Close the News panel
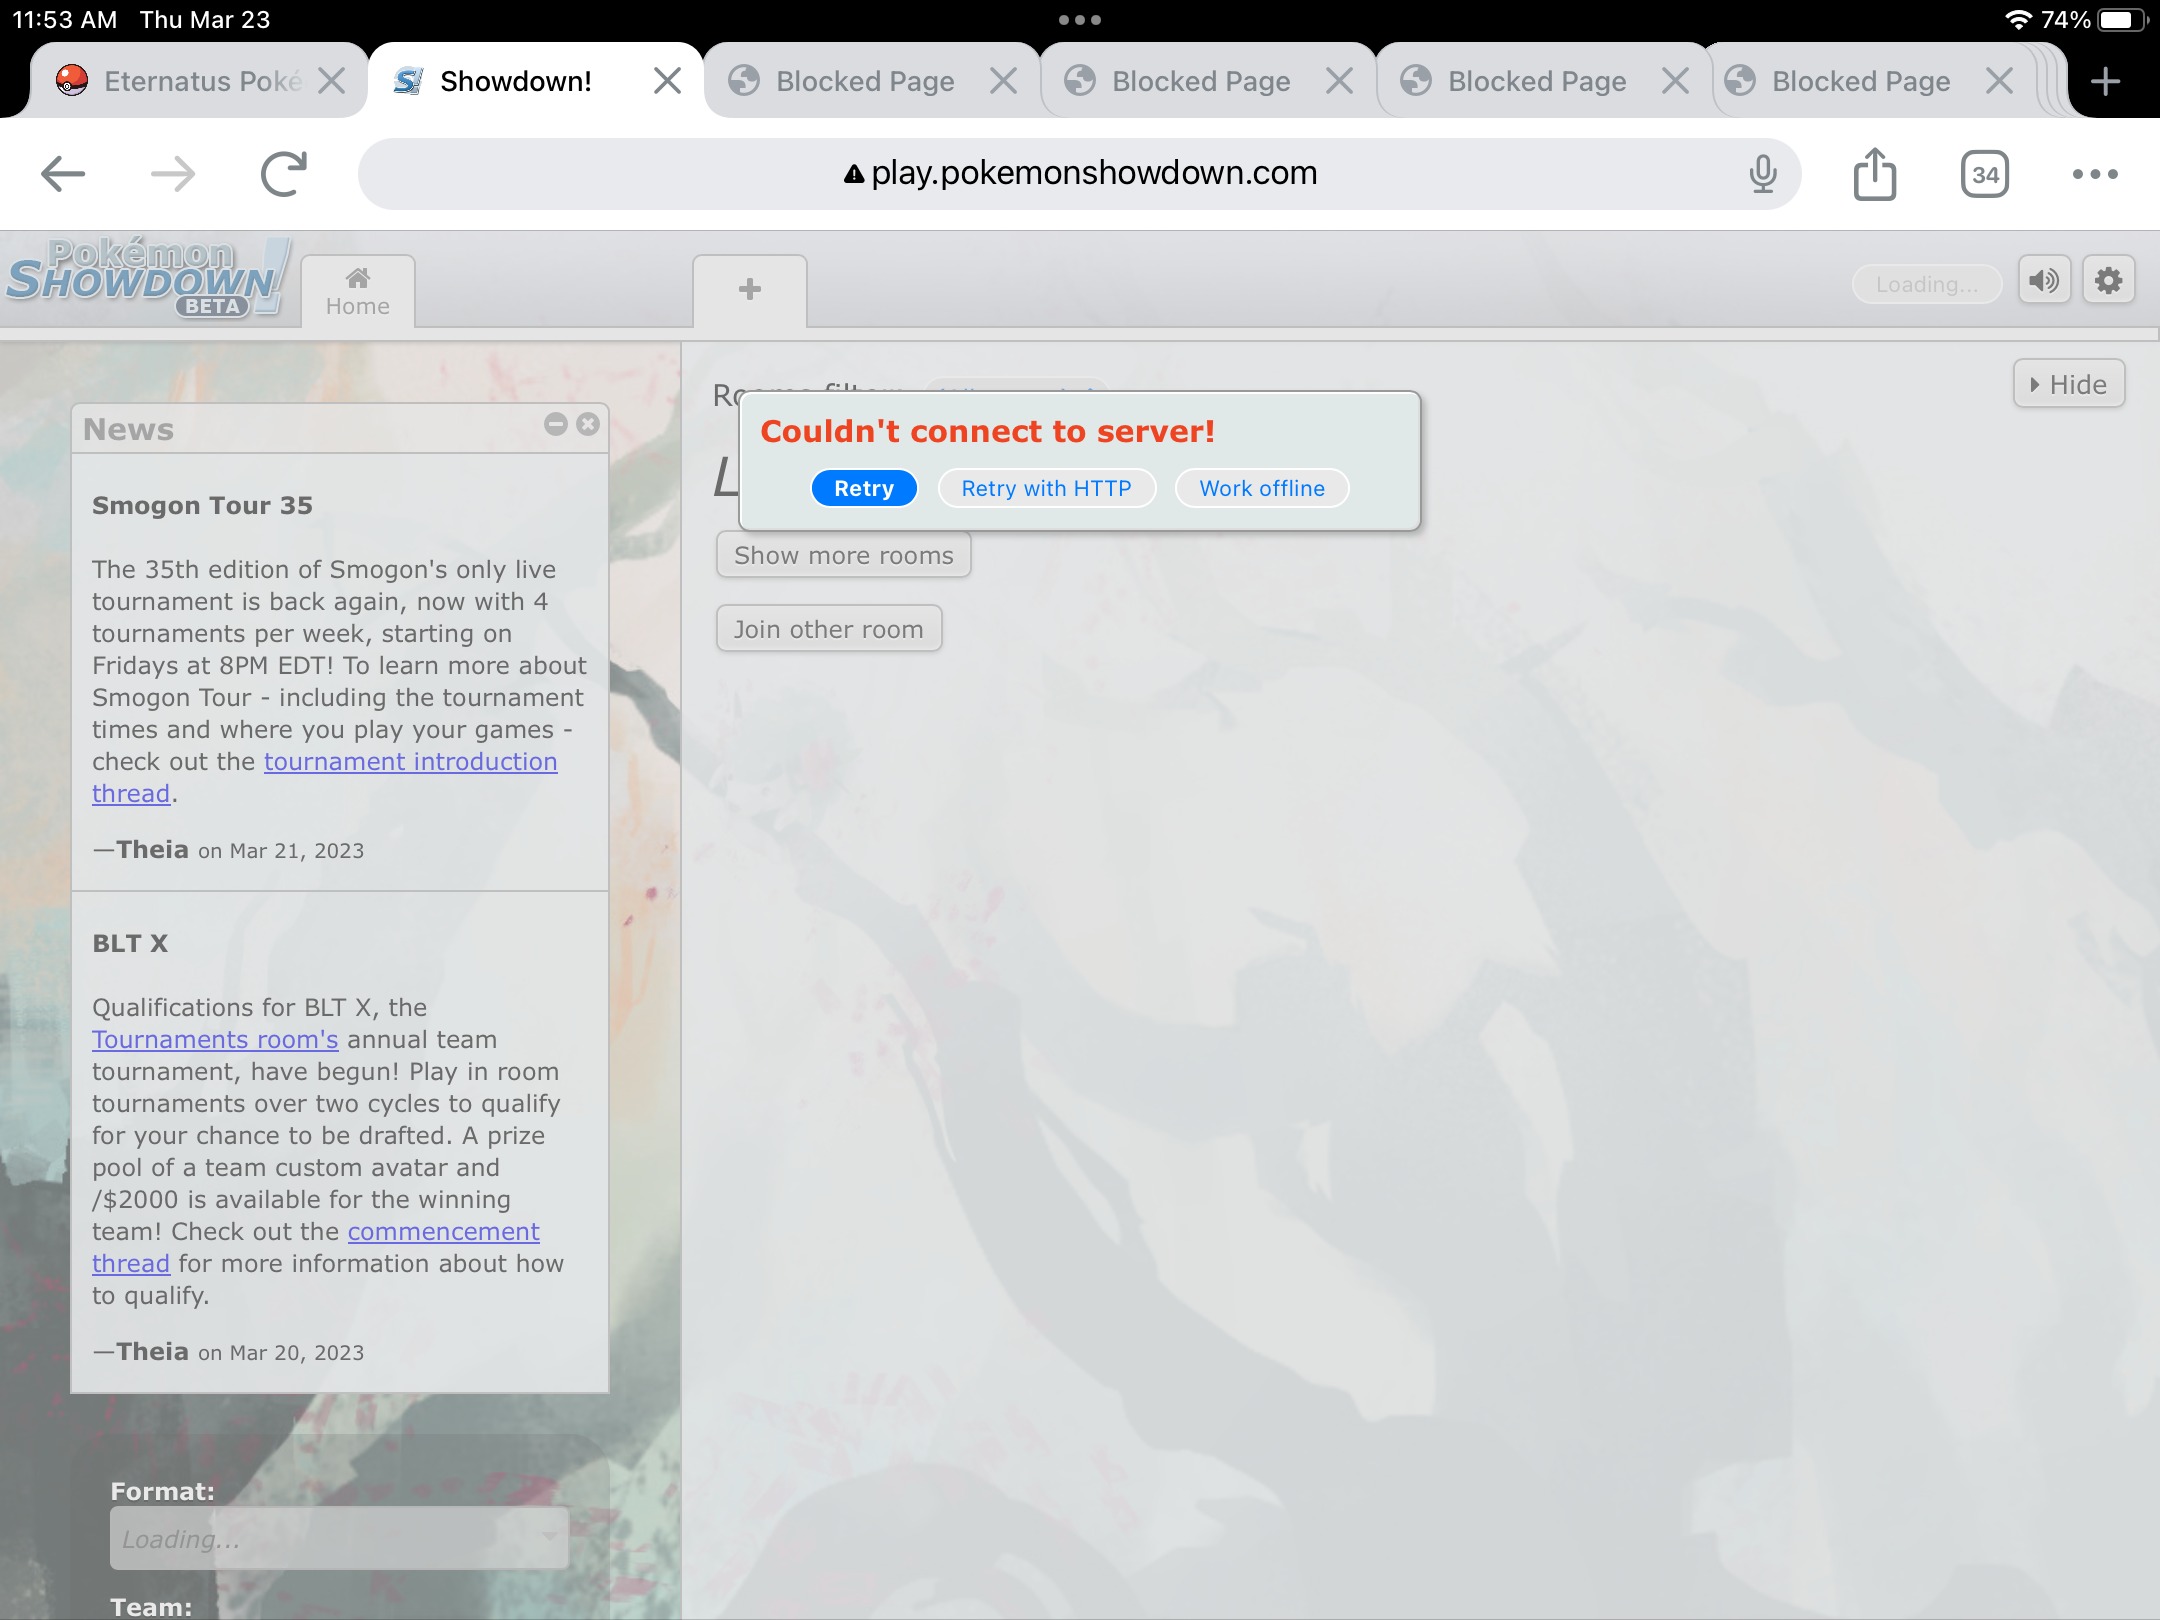Screen dimensions: 2160x1620 point(588,424)
